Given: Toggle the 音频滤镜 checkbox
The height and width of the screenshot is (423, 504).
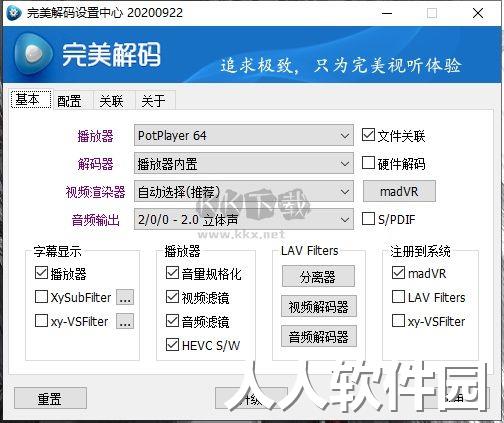Looking at the screenshot, I should point(172,321).
